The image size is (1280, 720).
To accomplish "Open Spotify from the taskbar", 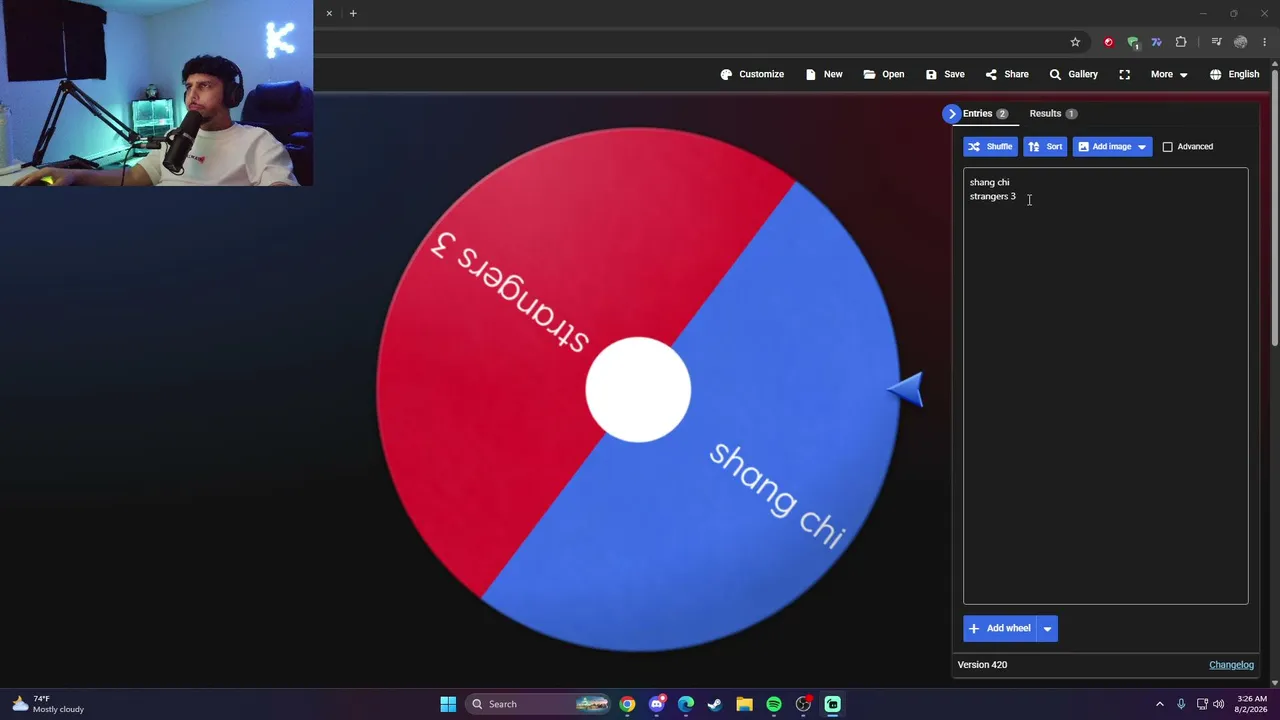I will pos(774,704).
